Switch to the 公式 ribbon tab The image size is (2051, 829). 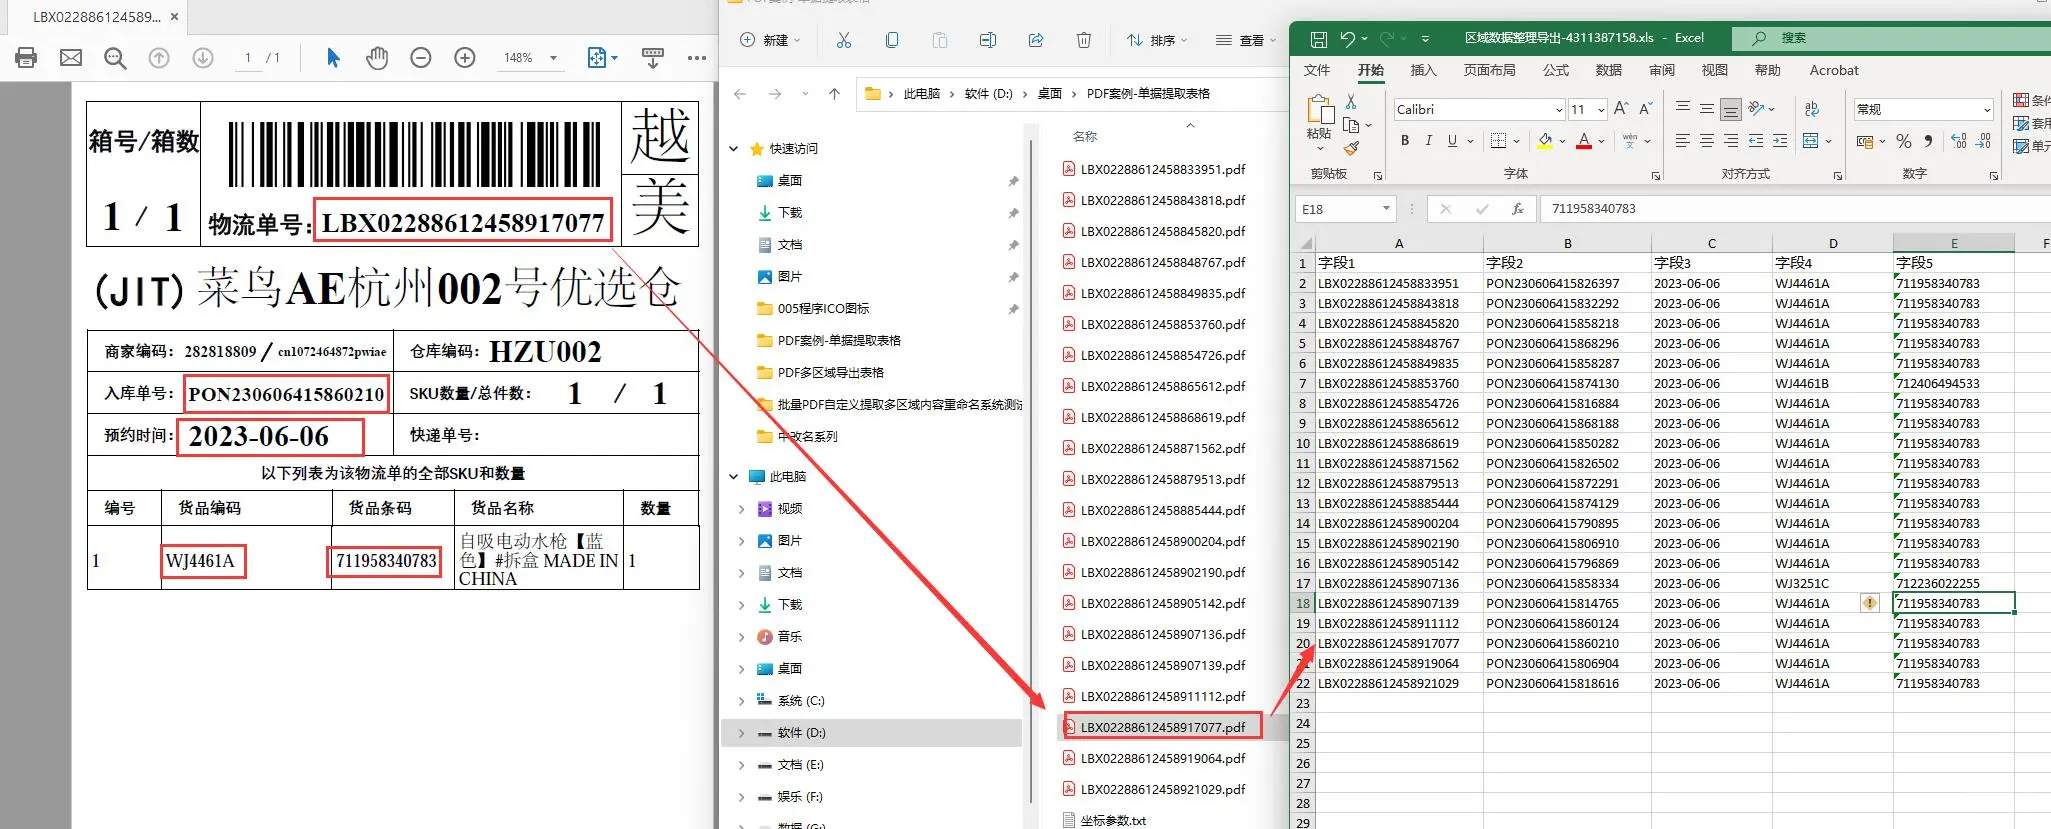[x=1556, y=70]
